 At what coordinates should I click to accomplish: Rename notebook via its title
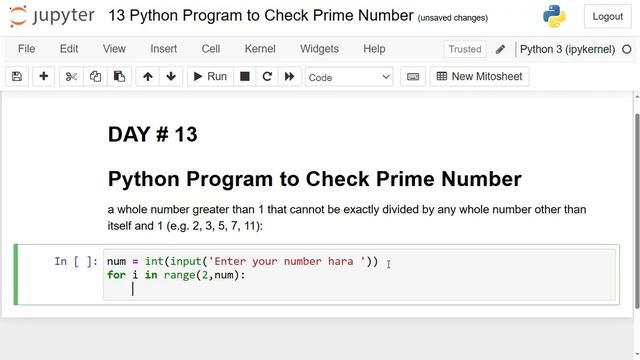261,16
